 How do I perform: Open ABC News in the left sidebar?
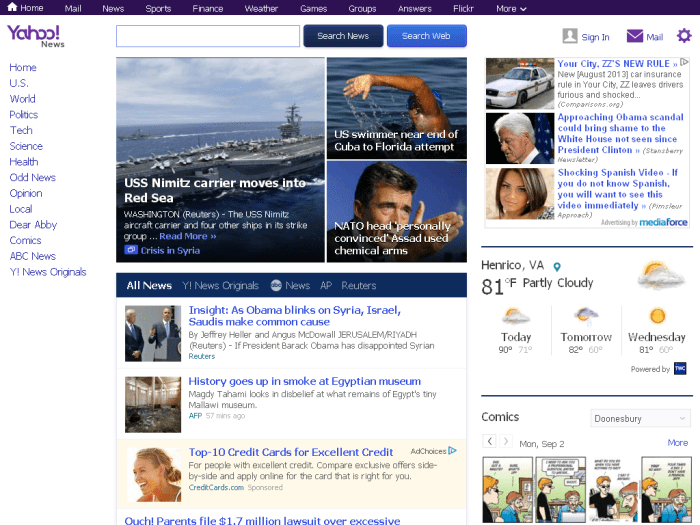click(33, 256)
